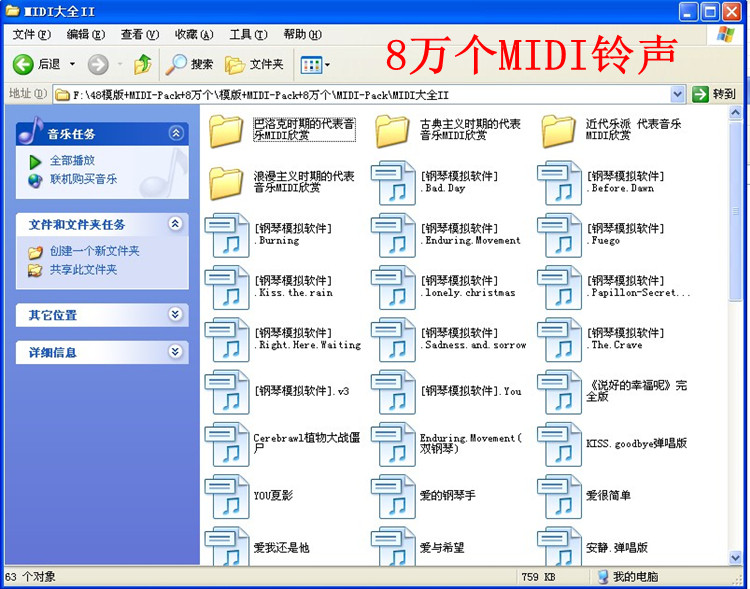
Task: Click the vertical scrollbar down arrow
Action: [736, 557]
